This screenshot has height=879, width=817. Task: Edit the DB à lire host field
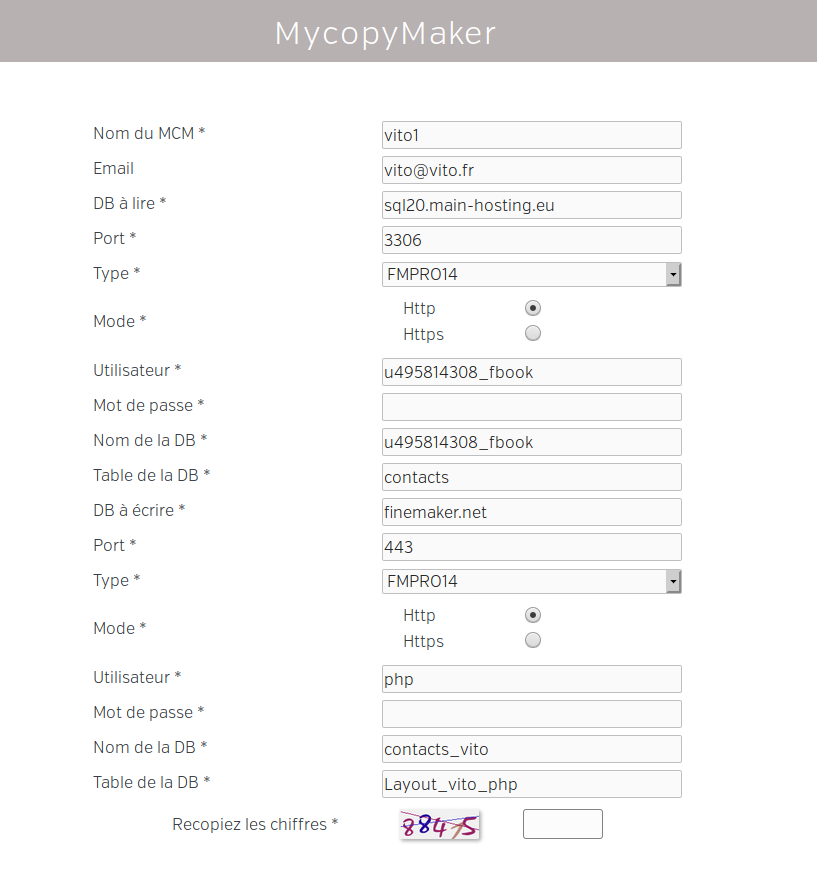coord(531,205)
